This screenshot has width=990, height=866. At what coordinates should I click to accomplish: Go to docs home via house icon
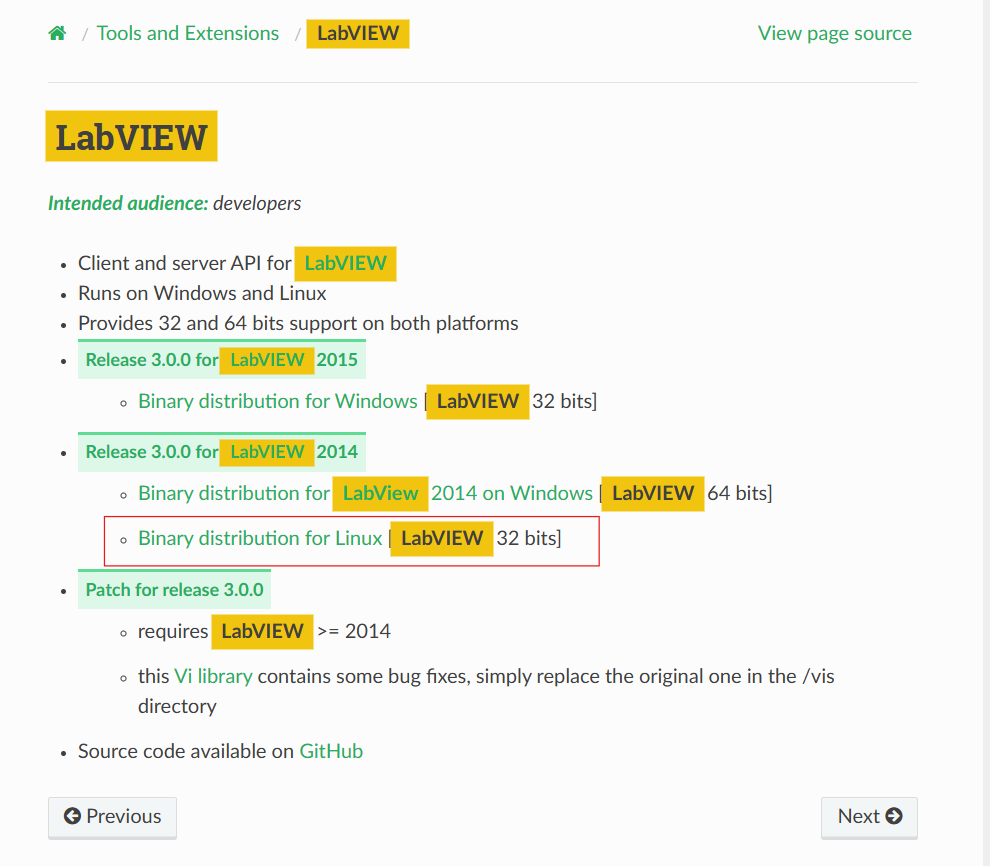[x=57, y=33]
